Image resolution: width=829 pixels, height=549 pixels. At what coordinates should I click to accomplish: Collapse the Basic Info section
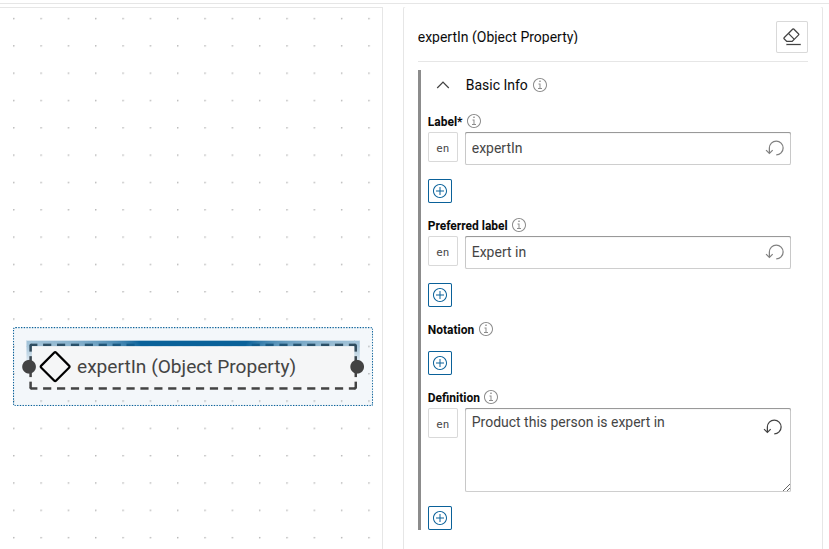coord(443,85)
